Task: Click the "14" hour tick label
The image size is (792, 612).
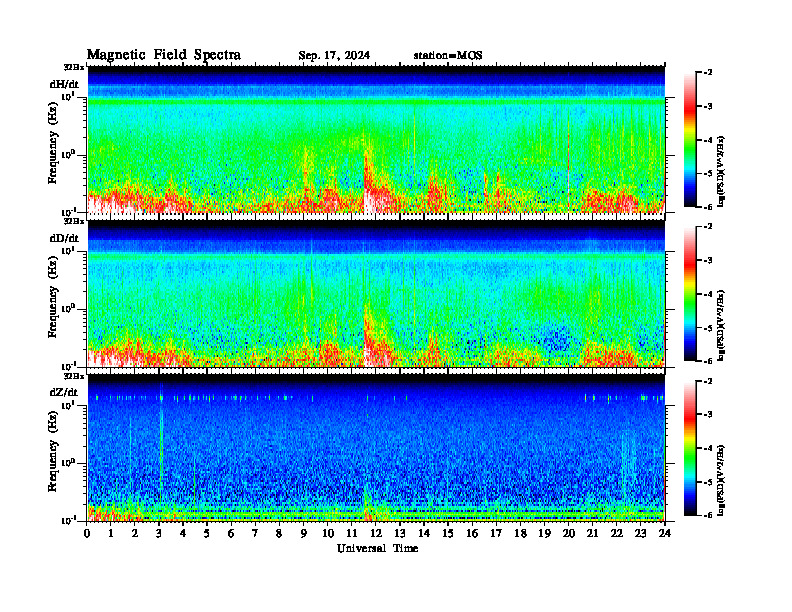Action: tap(424, 534)
